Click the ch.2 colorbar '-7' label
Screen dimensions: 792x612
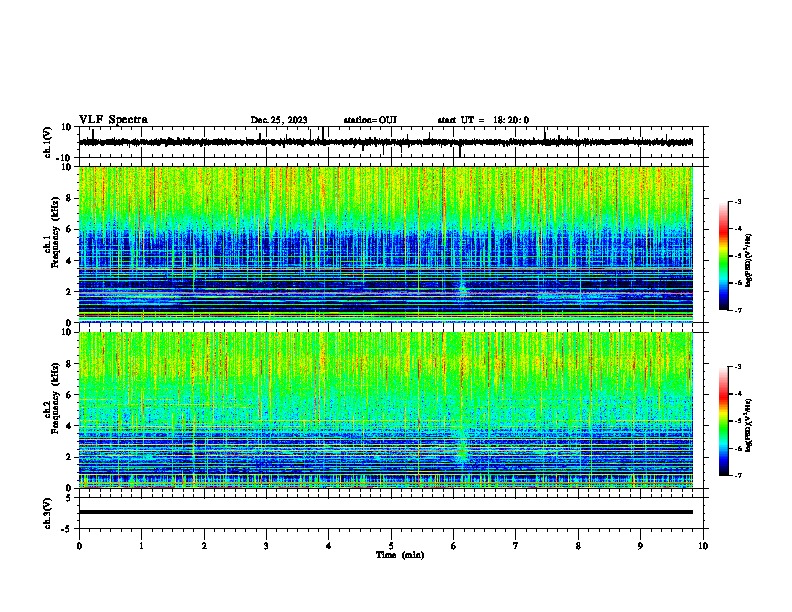coord(737,475)
